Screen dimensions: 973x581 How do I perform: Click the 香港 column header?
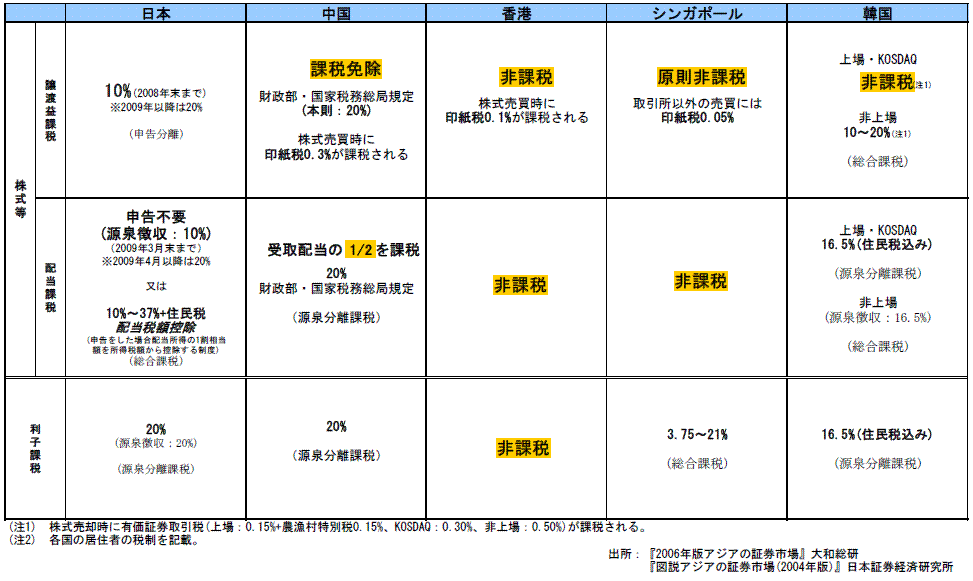pos(516,14)
